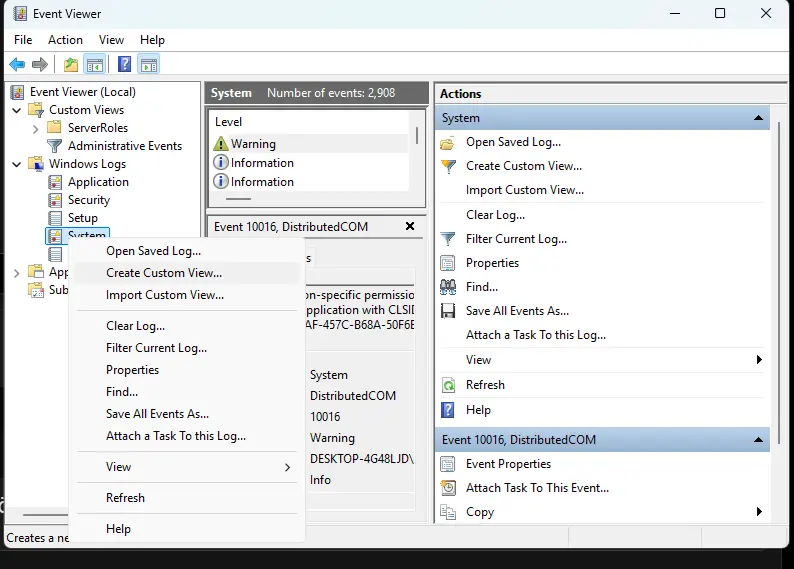Collapse the Windows Logs tree node
794x569 pixels.
(x=17, y=164)
